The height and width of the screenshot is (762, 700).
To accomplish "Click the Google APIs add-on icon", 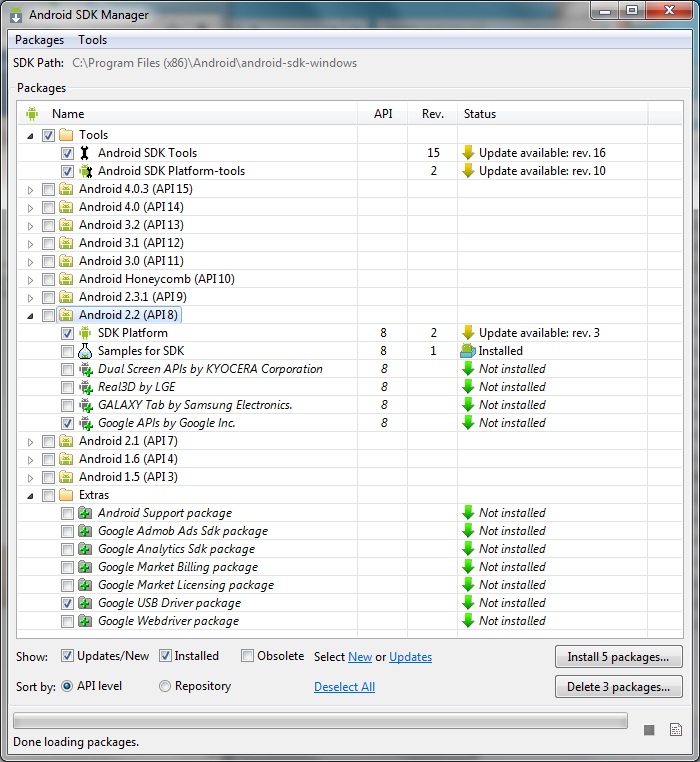I will [86, 423].
